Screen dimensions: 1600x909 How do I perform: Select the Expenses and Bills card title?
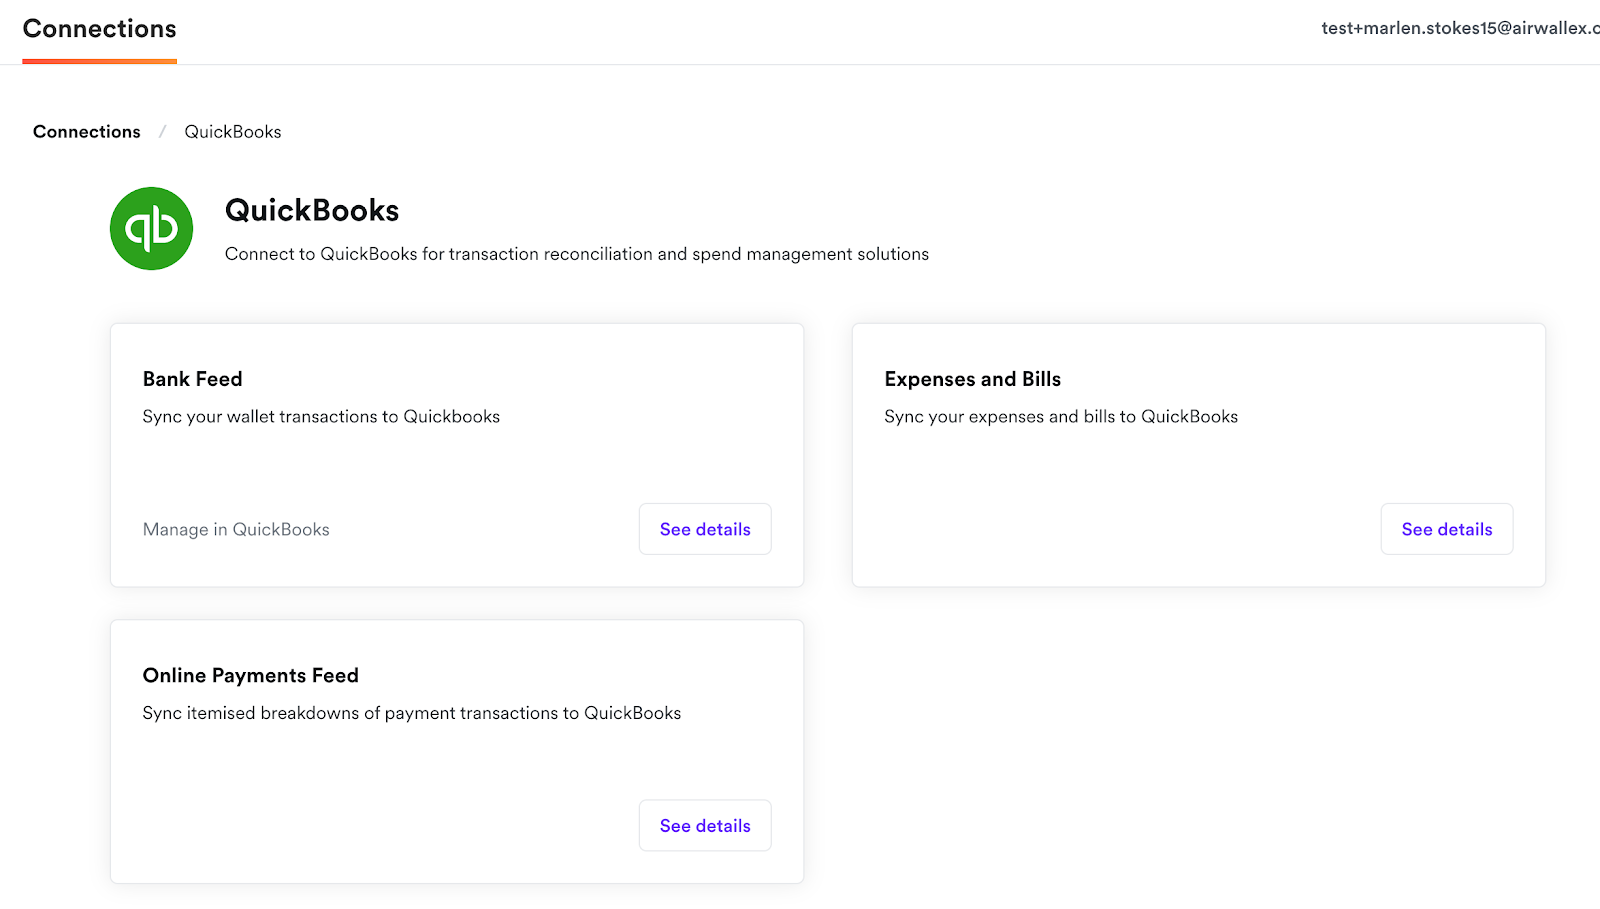pyautogui.click(x=972, y=379)
